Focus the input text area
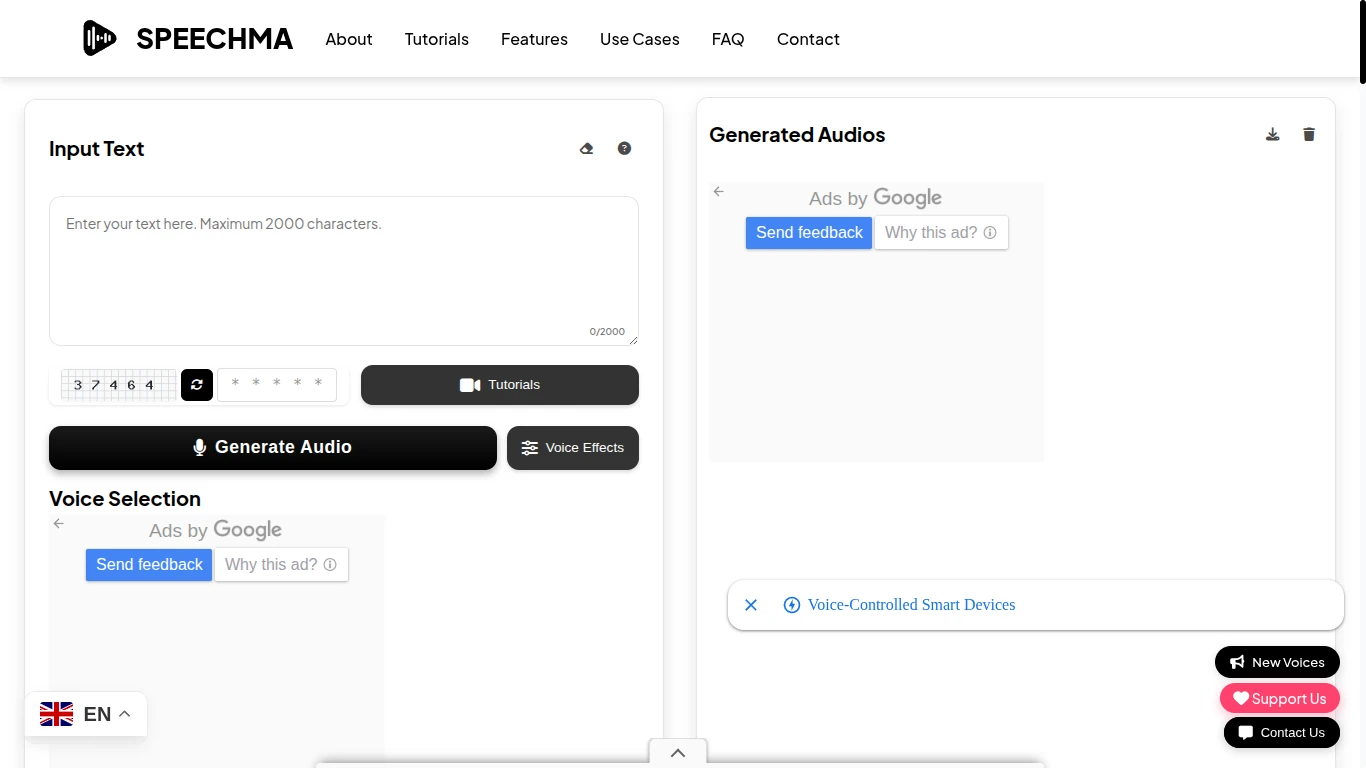1366x768 pixels. pyautogui.click(x=344, y=271)
